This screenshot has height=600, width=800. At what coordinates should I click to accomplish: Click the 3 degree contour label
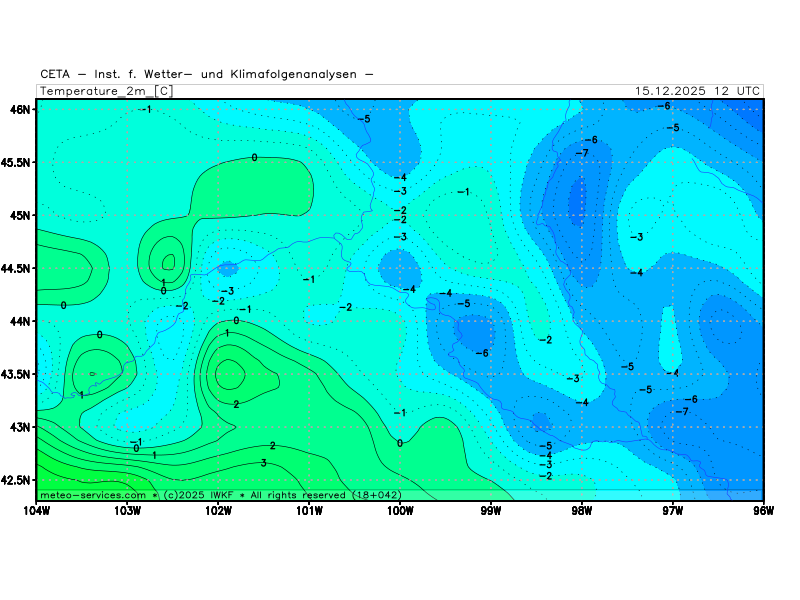(263, 463)
